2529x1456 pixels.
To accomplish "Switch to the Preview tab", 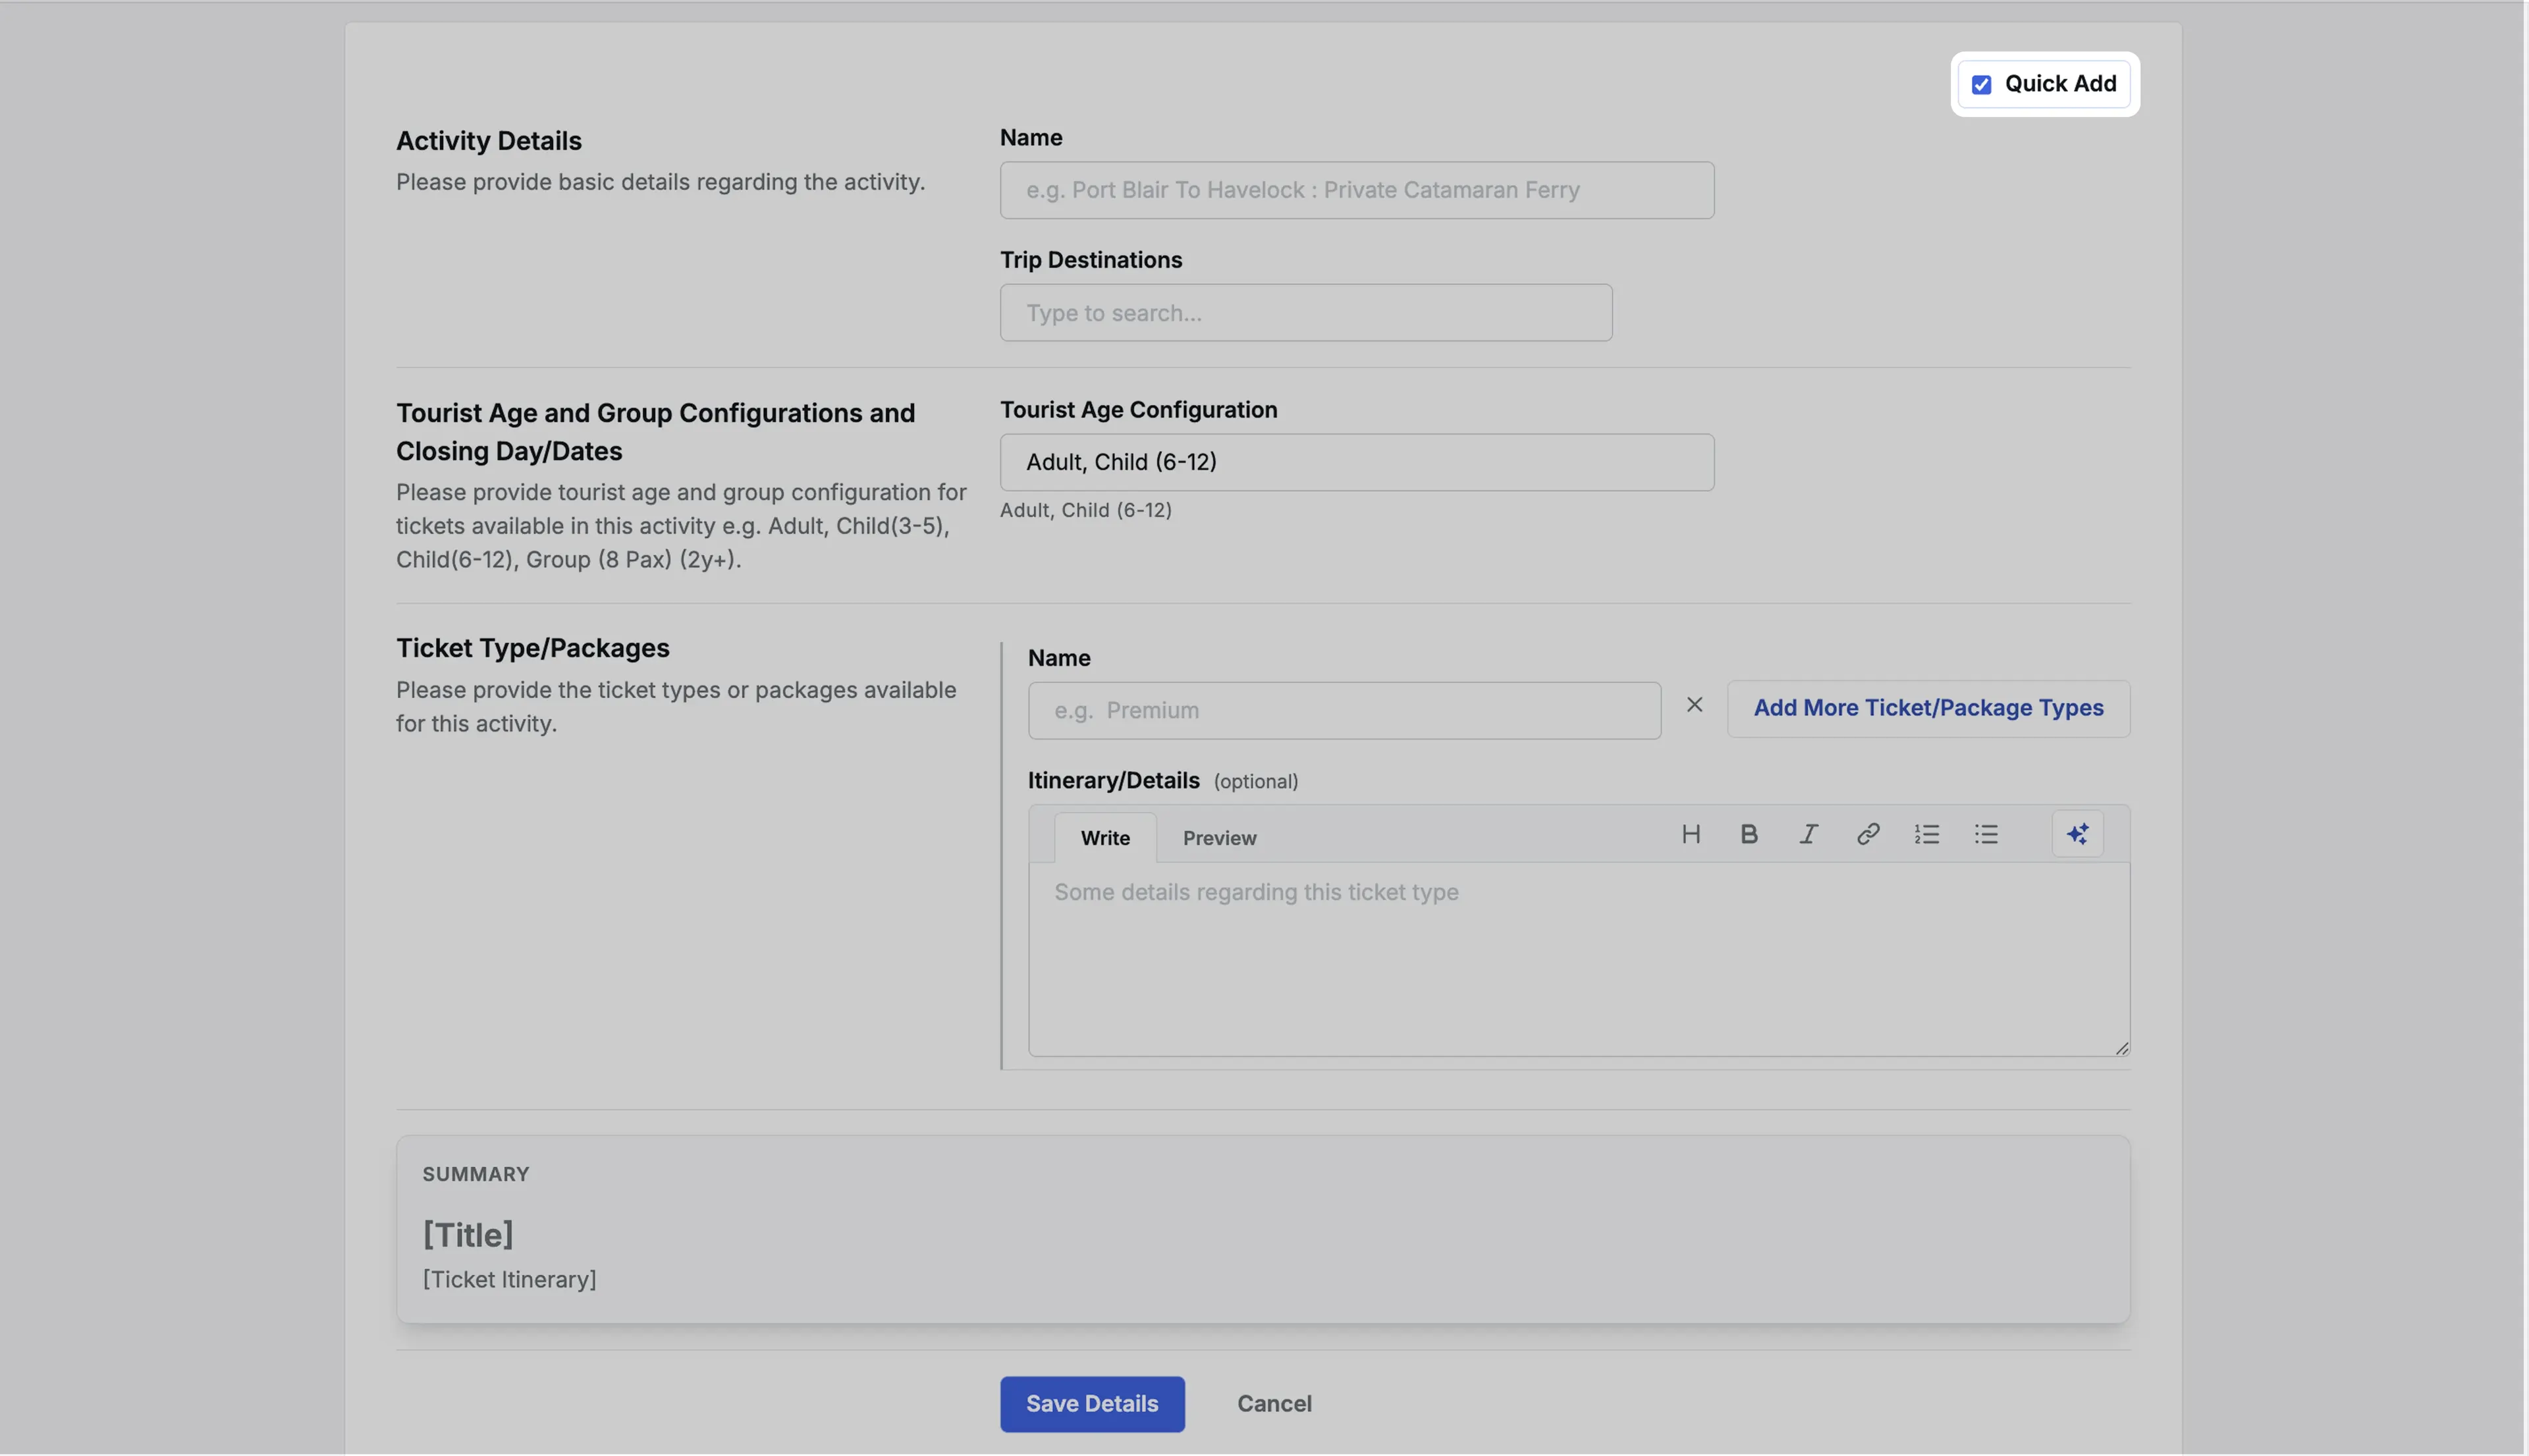I will (1219, 838).
